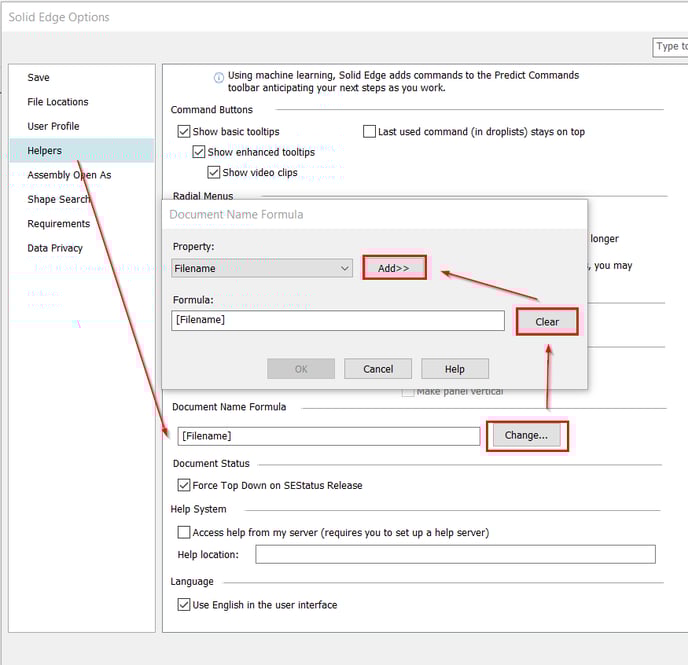Toggle Show basic tooltips checkbox
Viewport: 688px width, 665px height.
(184, 132)
